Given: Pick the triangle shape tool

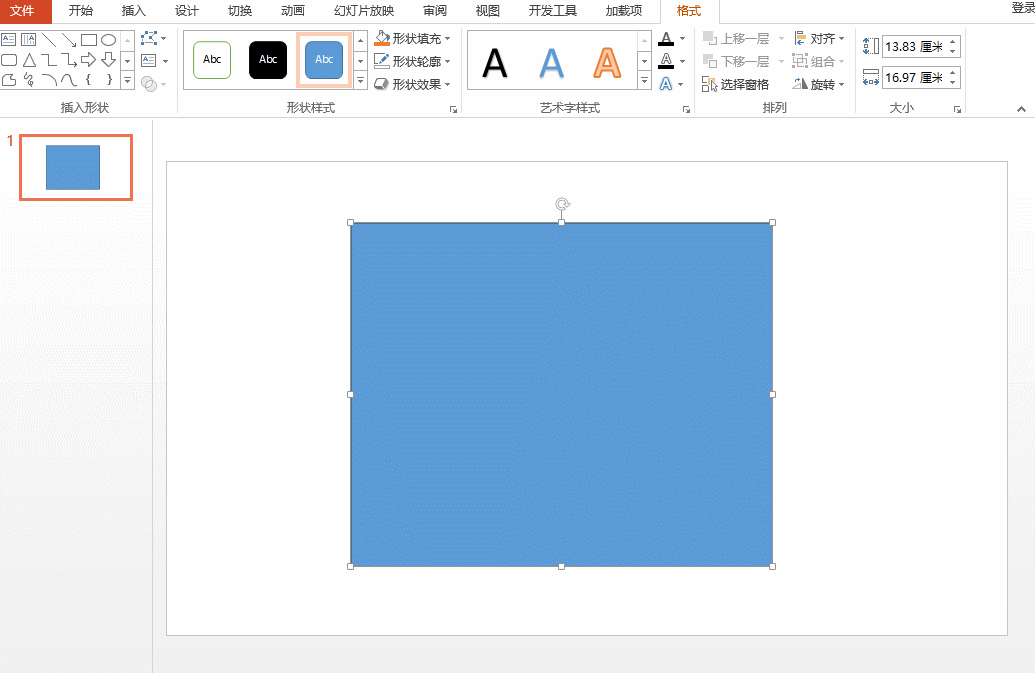Looking at the screenshot, I should coord(29,60).
